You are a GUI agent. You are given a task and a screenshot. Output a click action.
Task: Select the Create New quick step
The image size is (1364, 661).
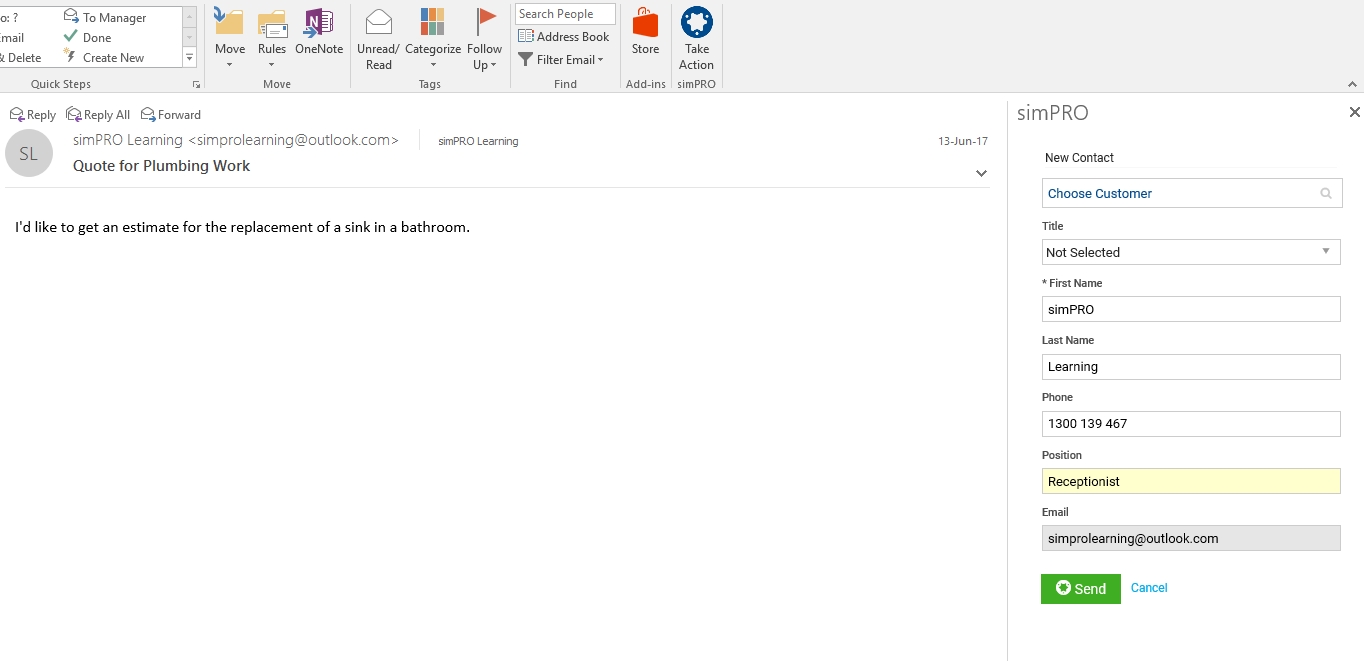[104, 57]
